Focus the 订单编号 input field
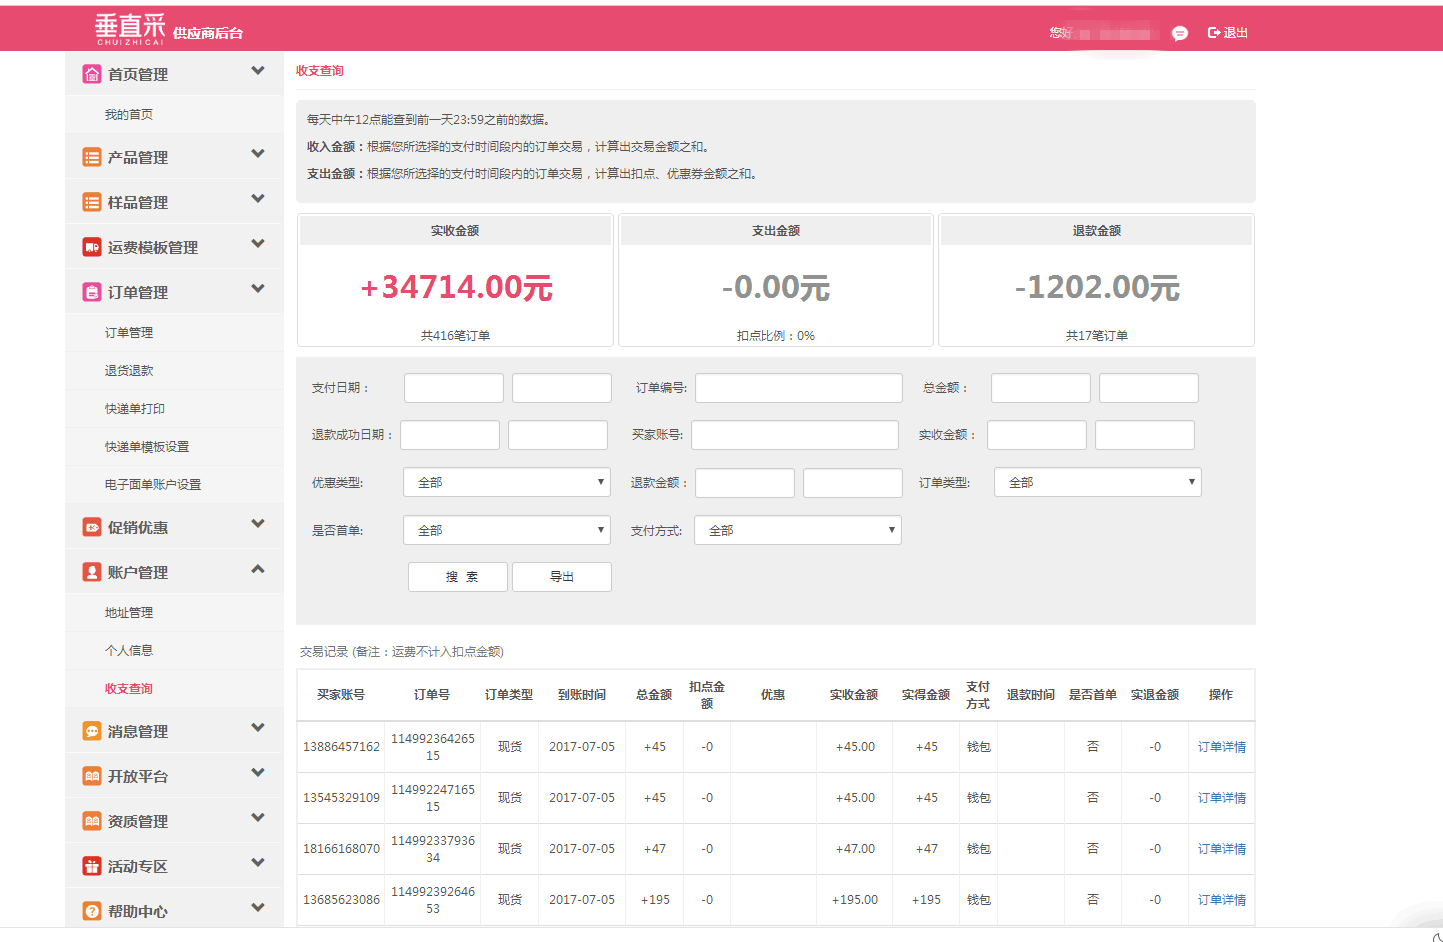This screenshot has height=942, width=1443. coord(798,388)
